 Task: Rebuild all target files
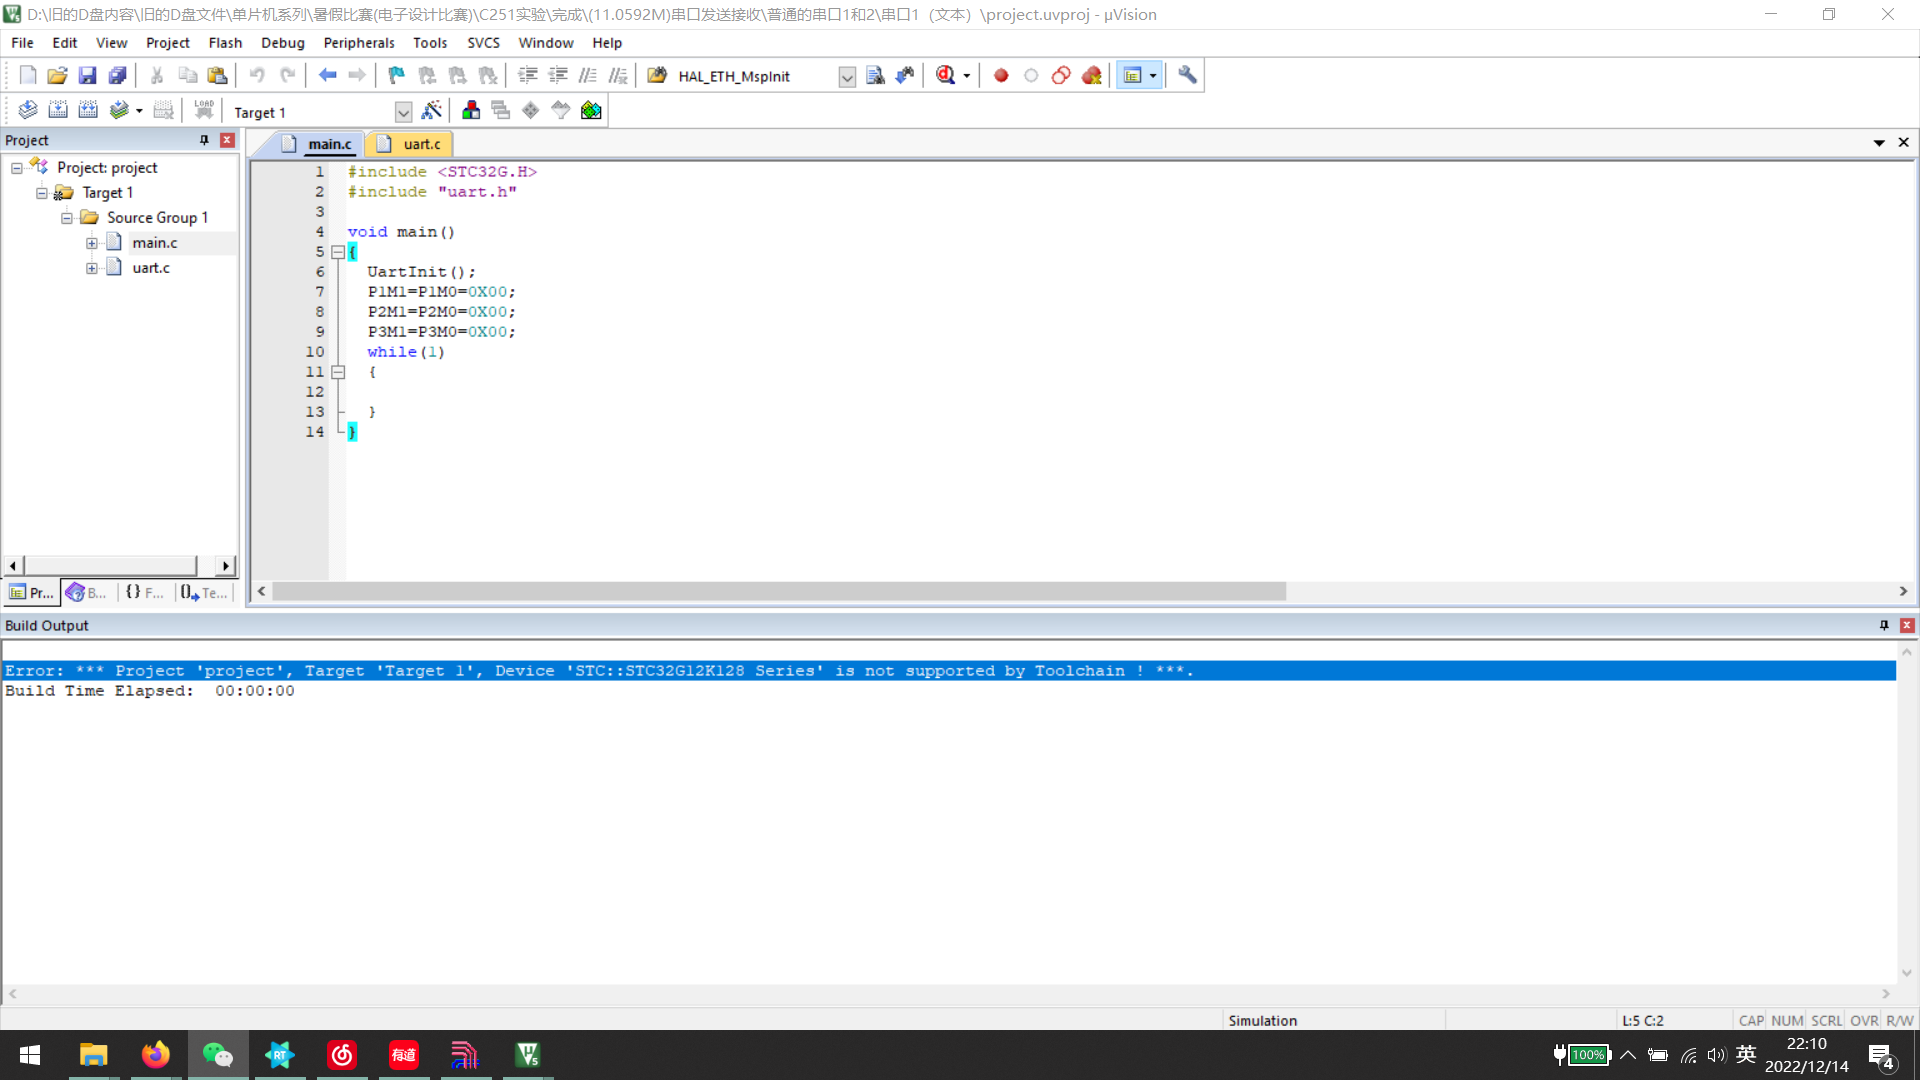point(88,110)
